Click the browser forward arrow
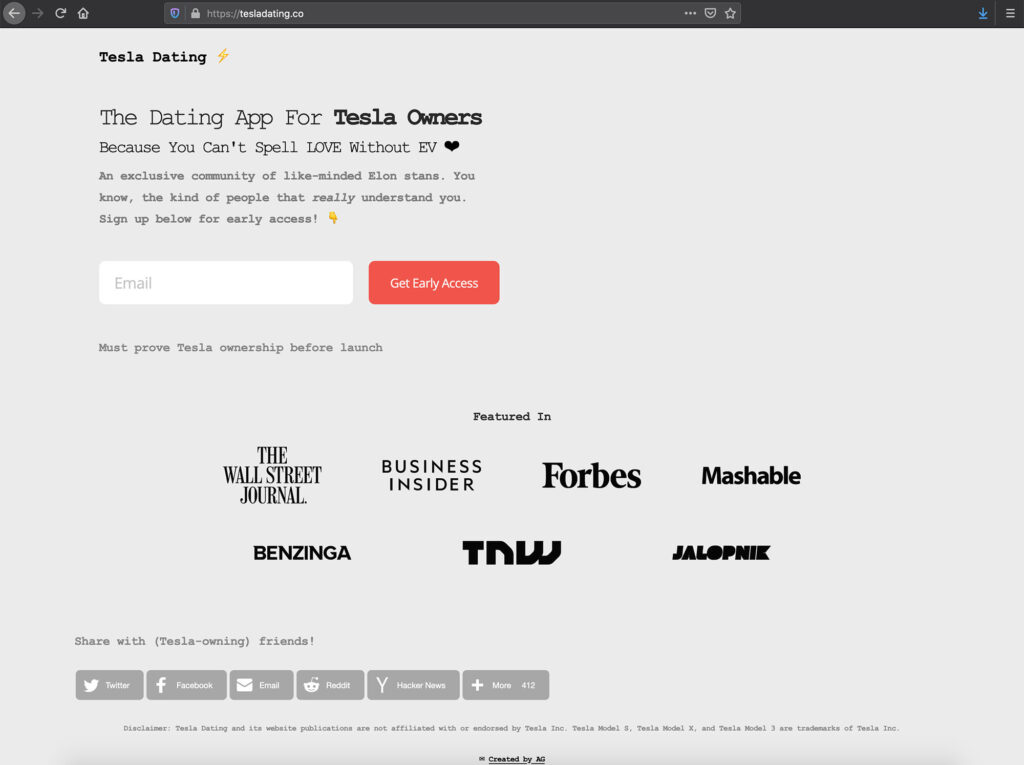Image resolution: width=1024 pixels, height=765 pixels. click(x=38, y=13)
